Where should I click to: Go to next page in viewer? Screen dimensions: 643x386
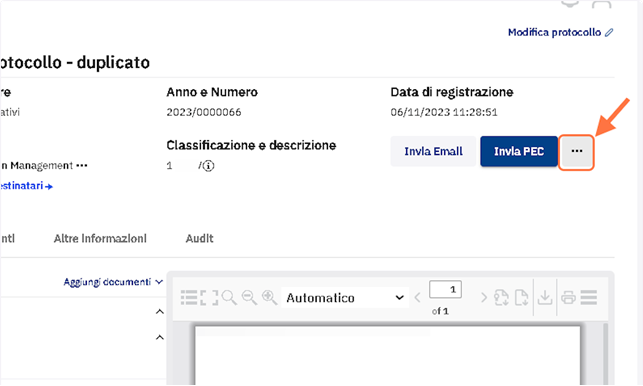(x=483, y=297)
